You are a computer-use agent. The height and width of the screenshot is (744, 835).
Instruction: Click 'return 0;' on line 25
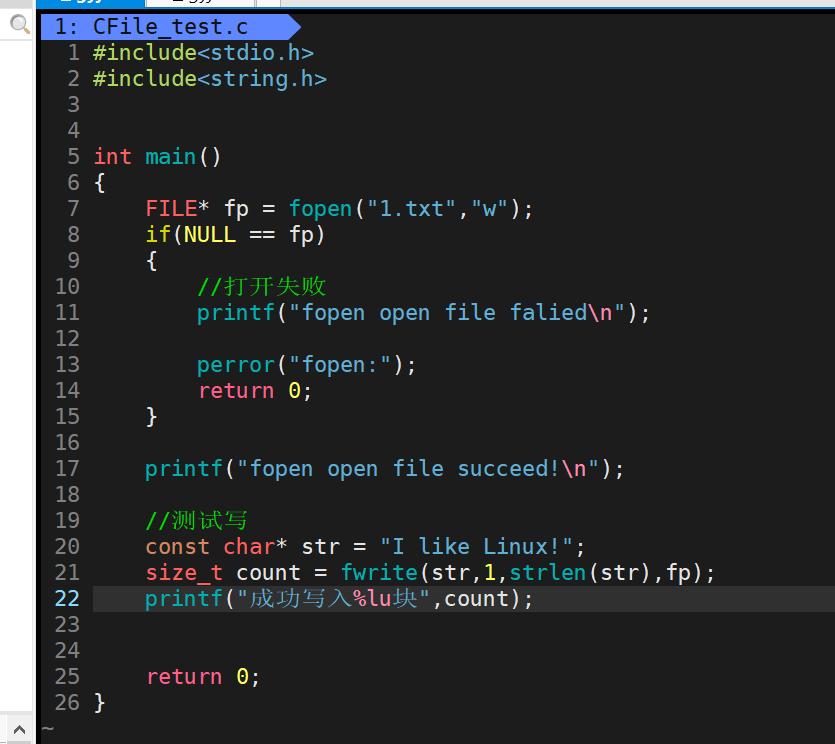[x=203, y=677]
